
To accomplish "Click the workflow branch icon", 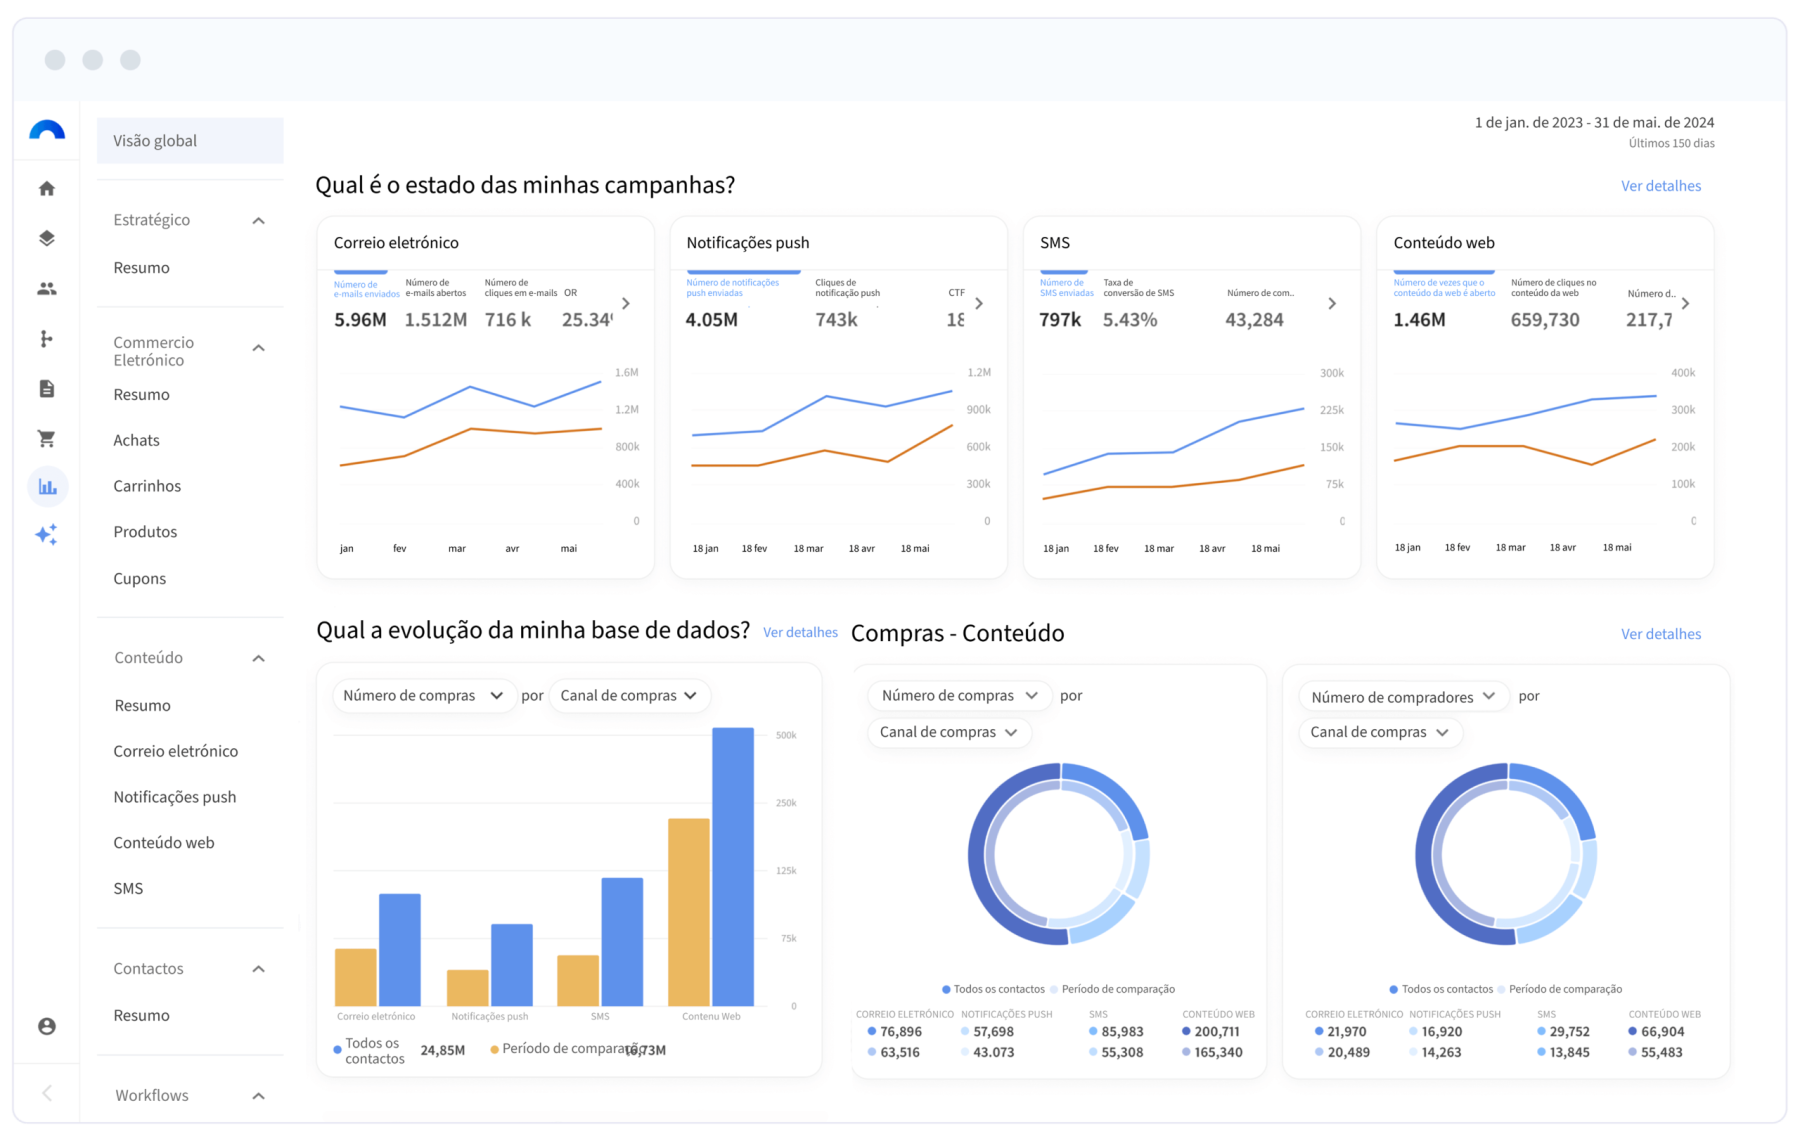I will click(47, 339).
